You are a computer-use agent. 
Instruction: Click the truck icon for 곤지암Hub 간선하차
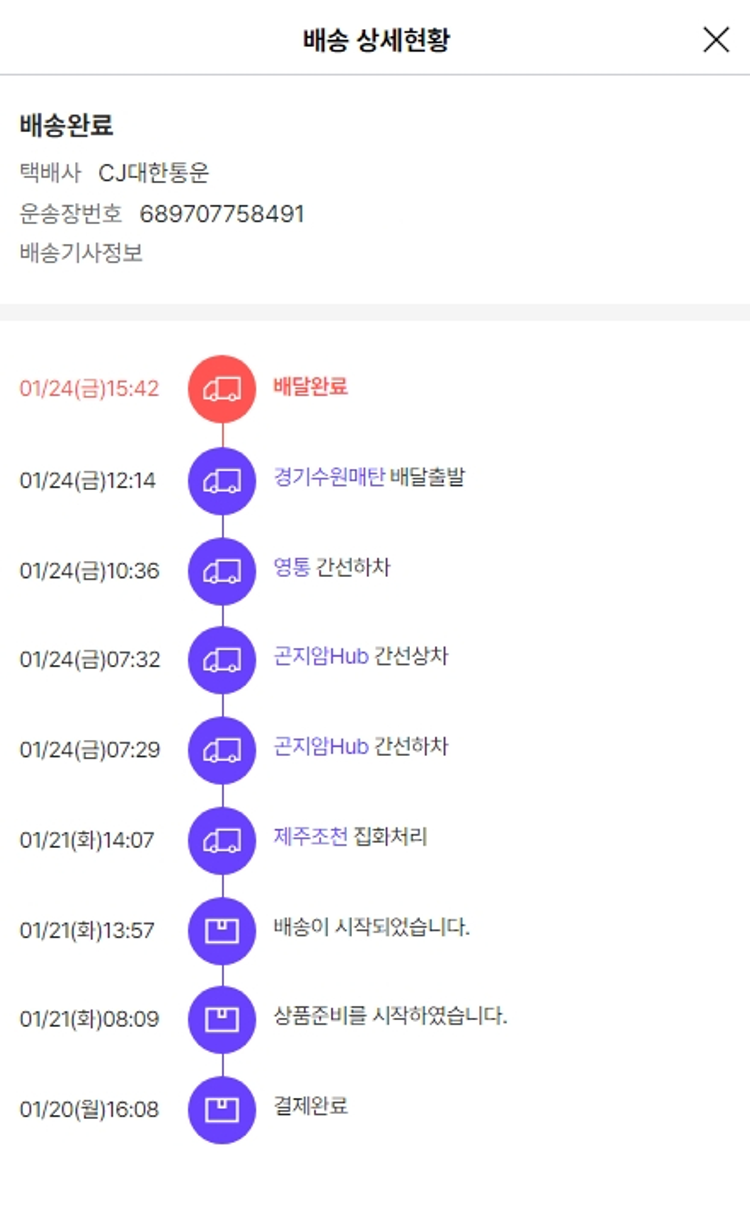tap(222, 750)
